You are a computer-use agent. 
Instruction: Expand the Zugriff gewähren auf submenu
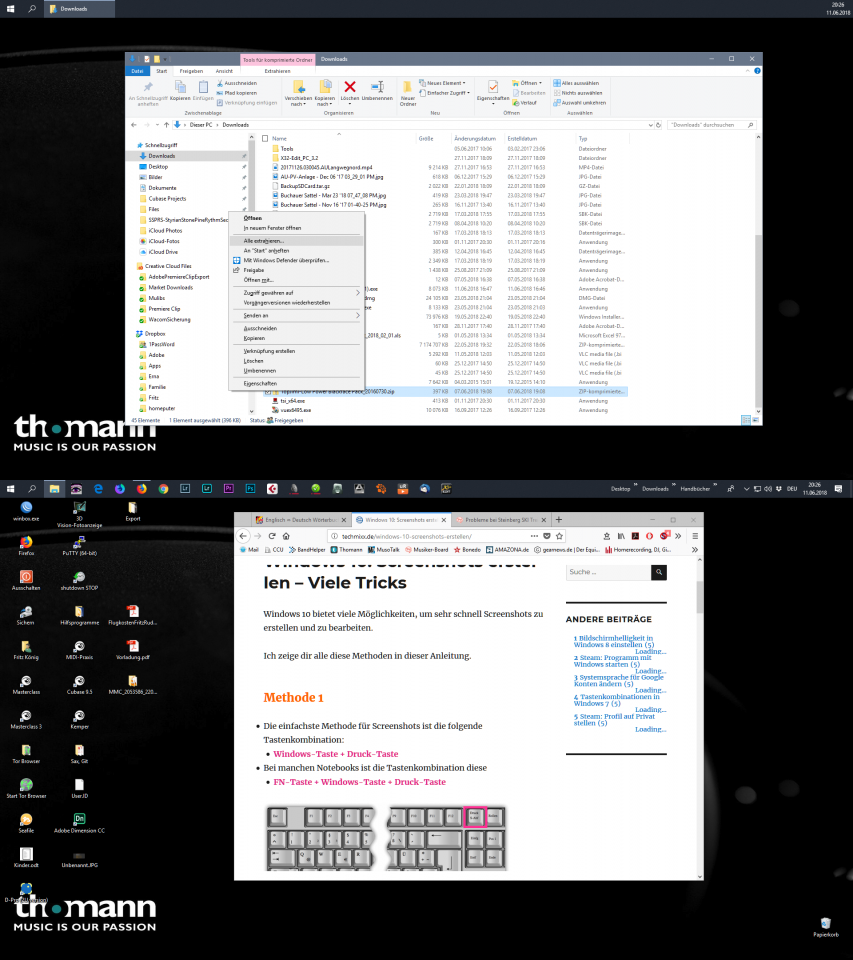pos(297,293)
